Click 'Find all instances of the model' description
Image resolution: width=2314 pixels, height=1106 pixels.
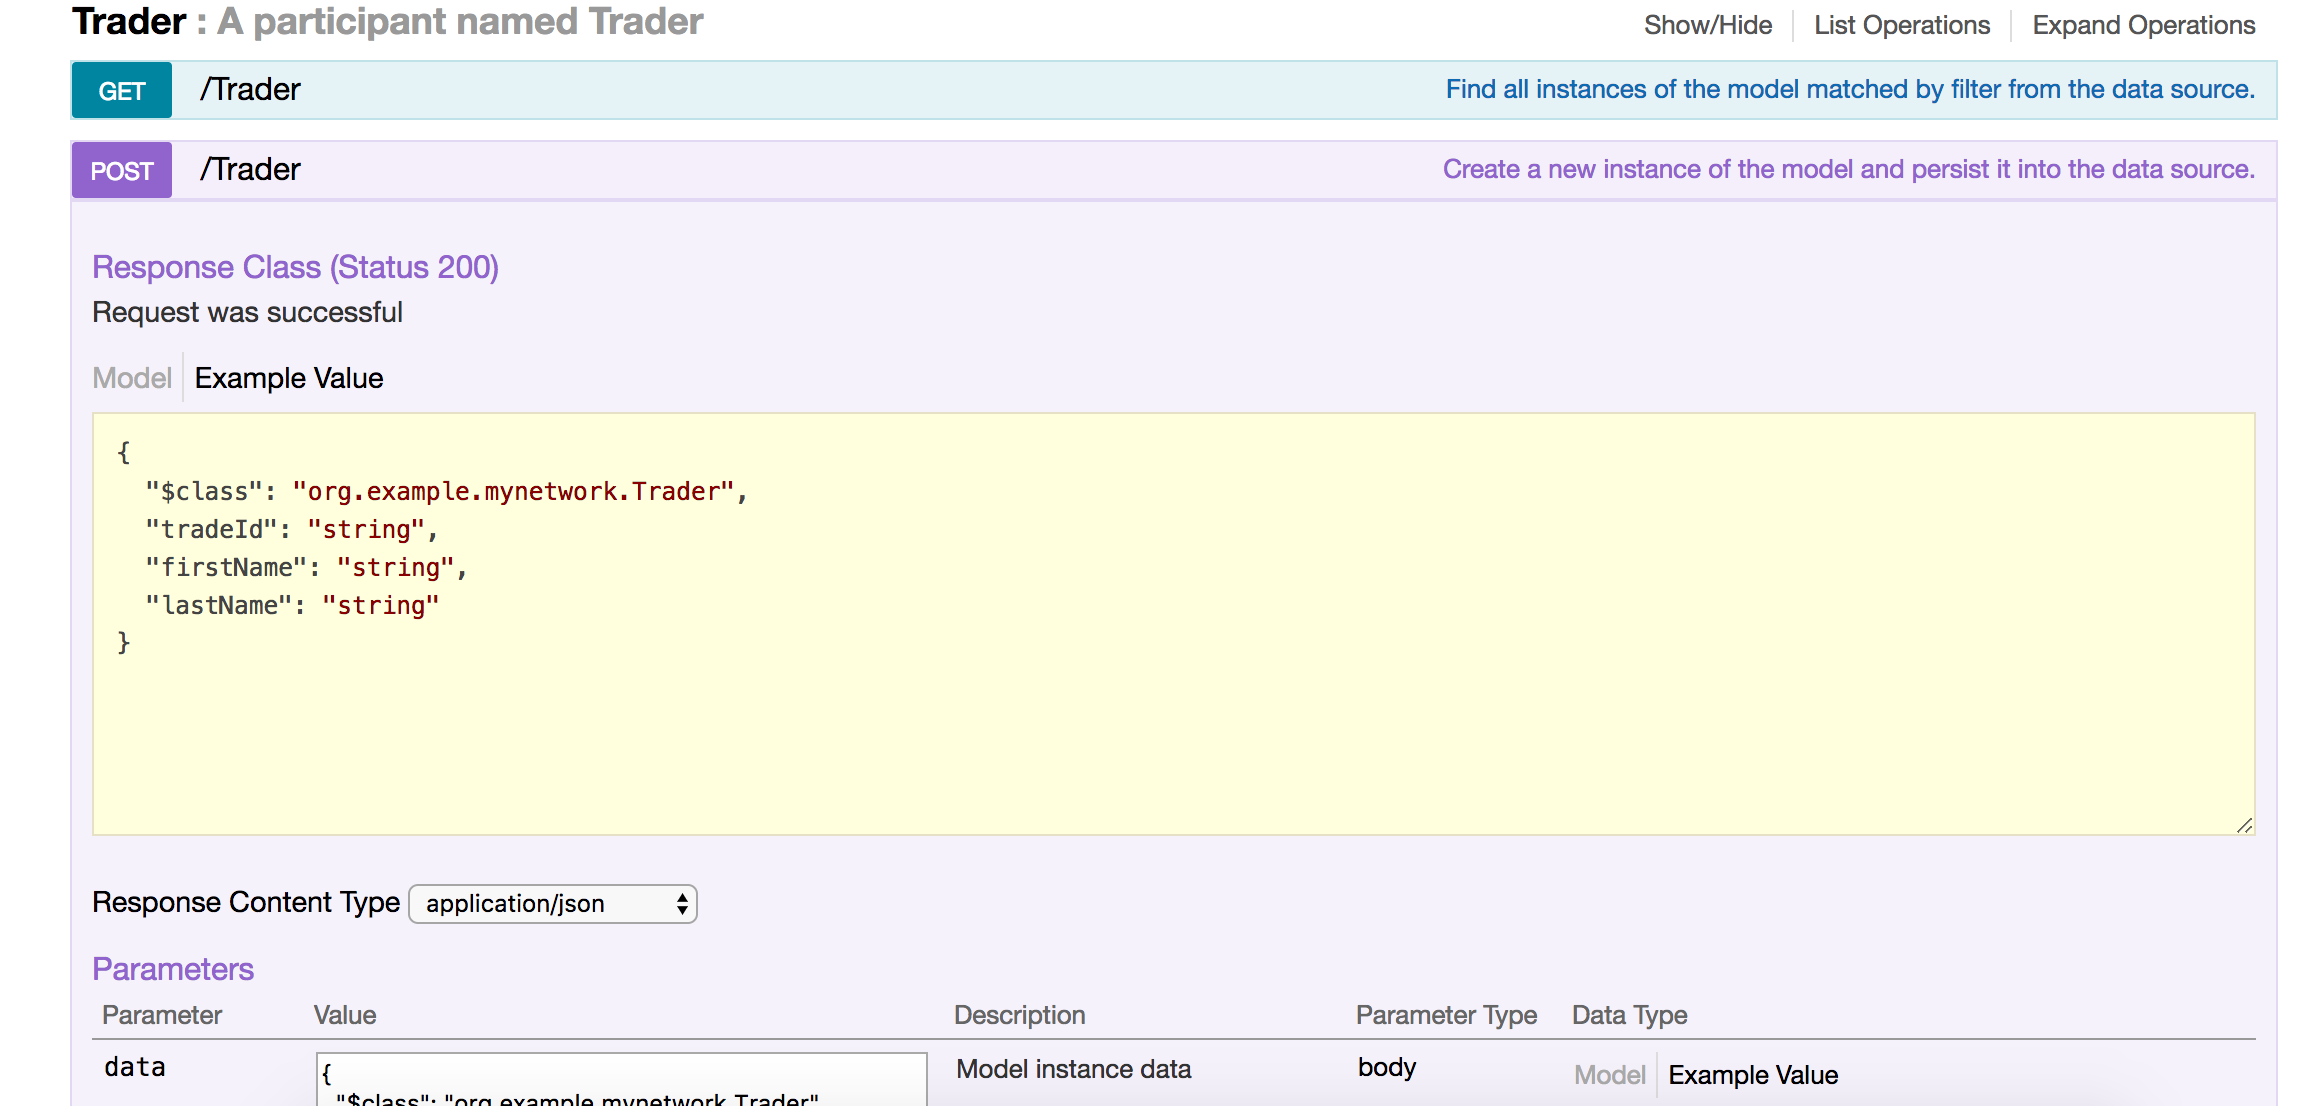(1850, 89)
